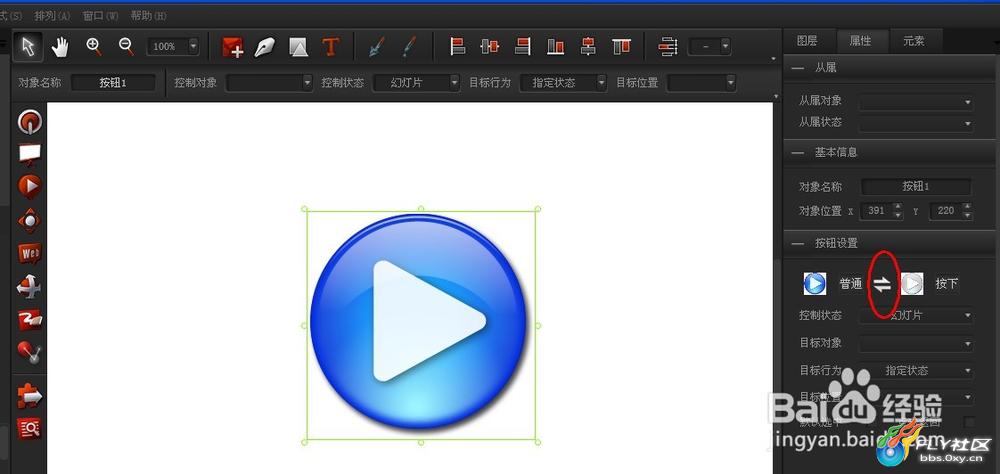Open the 排列(A) menu
Screen dimensions: 1000x474
(x=52, y=15)
